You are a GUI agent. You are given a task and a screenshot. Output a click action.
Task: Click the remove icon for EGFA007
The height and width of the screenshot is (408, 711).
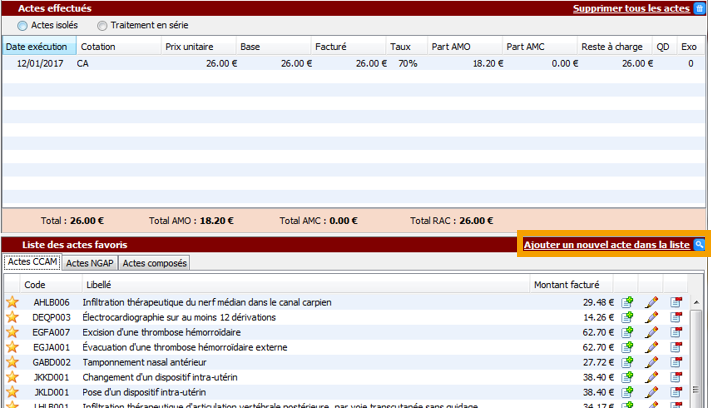click(x=677, y=332)
